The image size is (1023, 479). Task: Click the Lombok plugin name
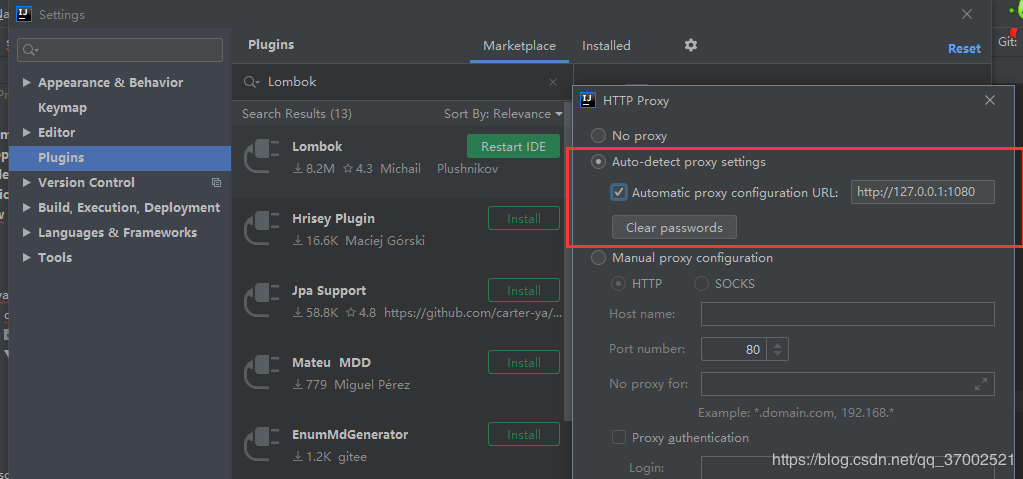tap(317, 147)
